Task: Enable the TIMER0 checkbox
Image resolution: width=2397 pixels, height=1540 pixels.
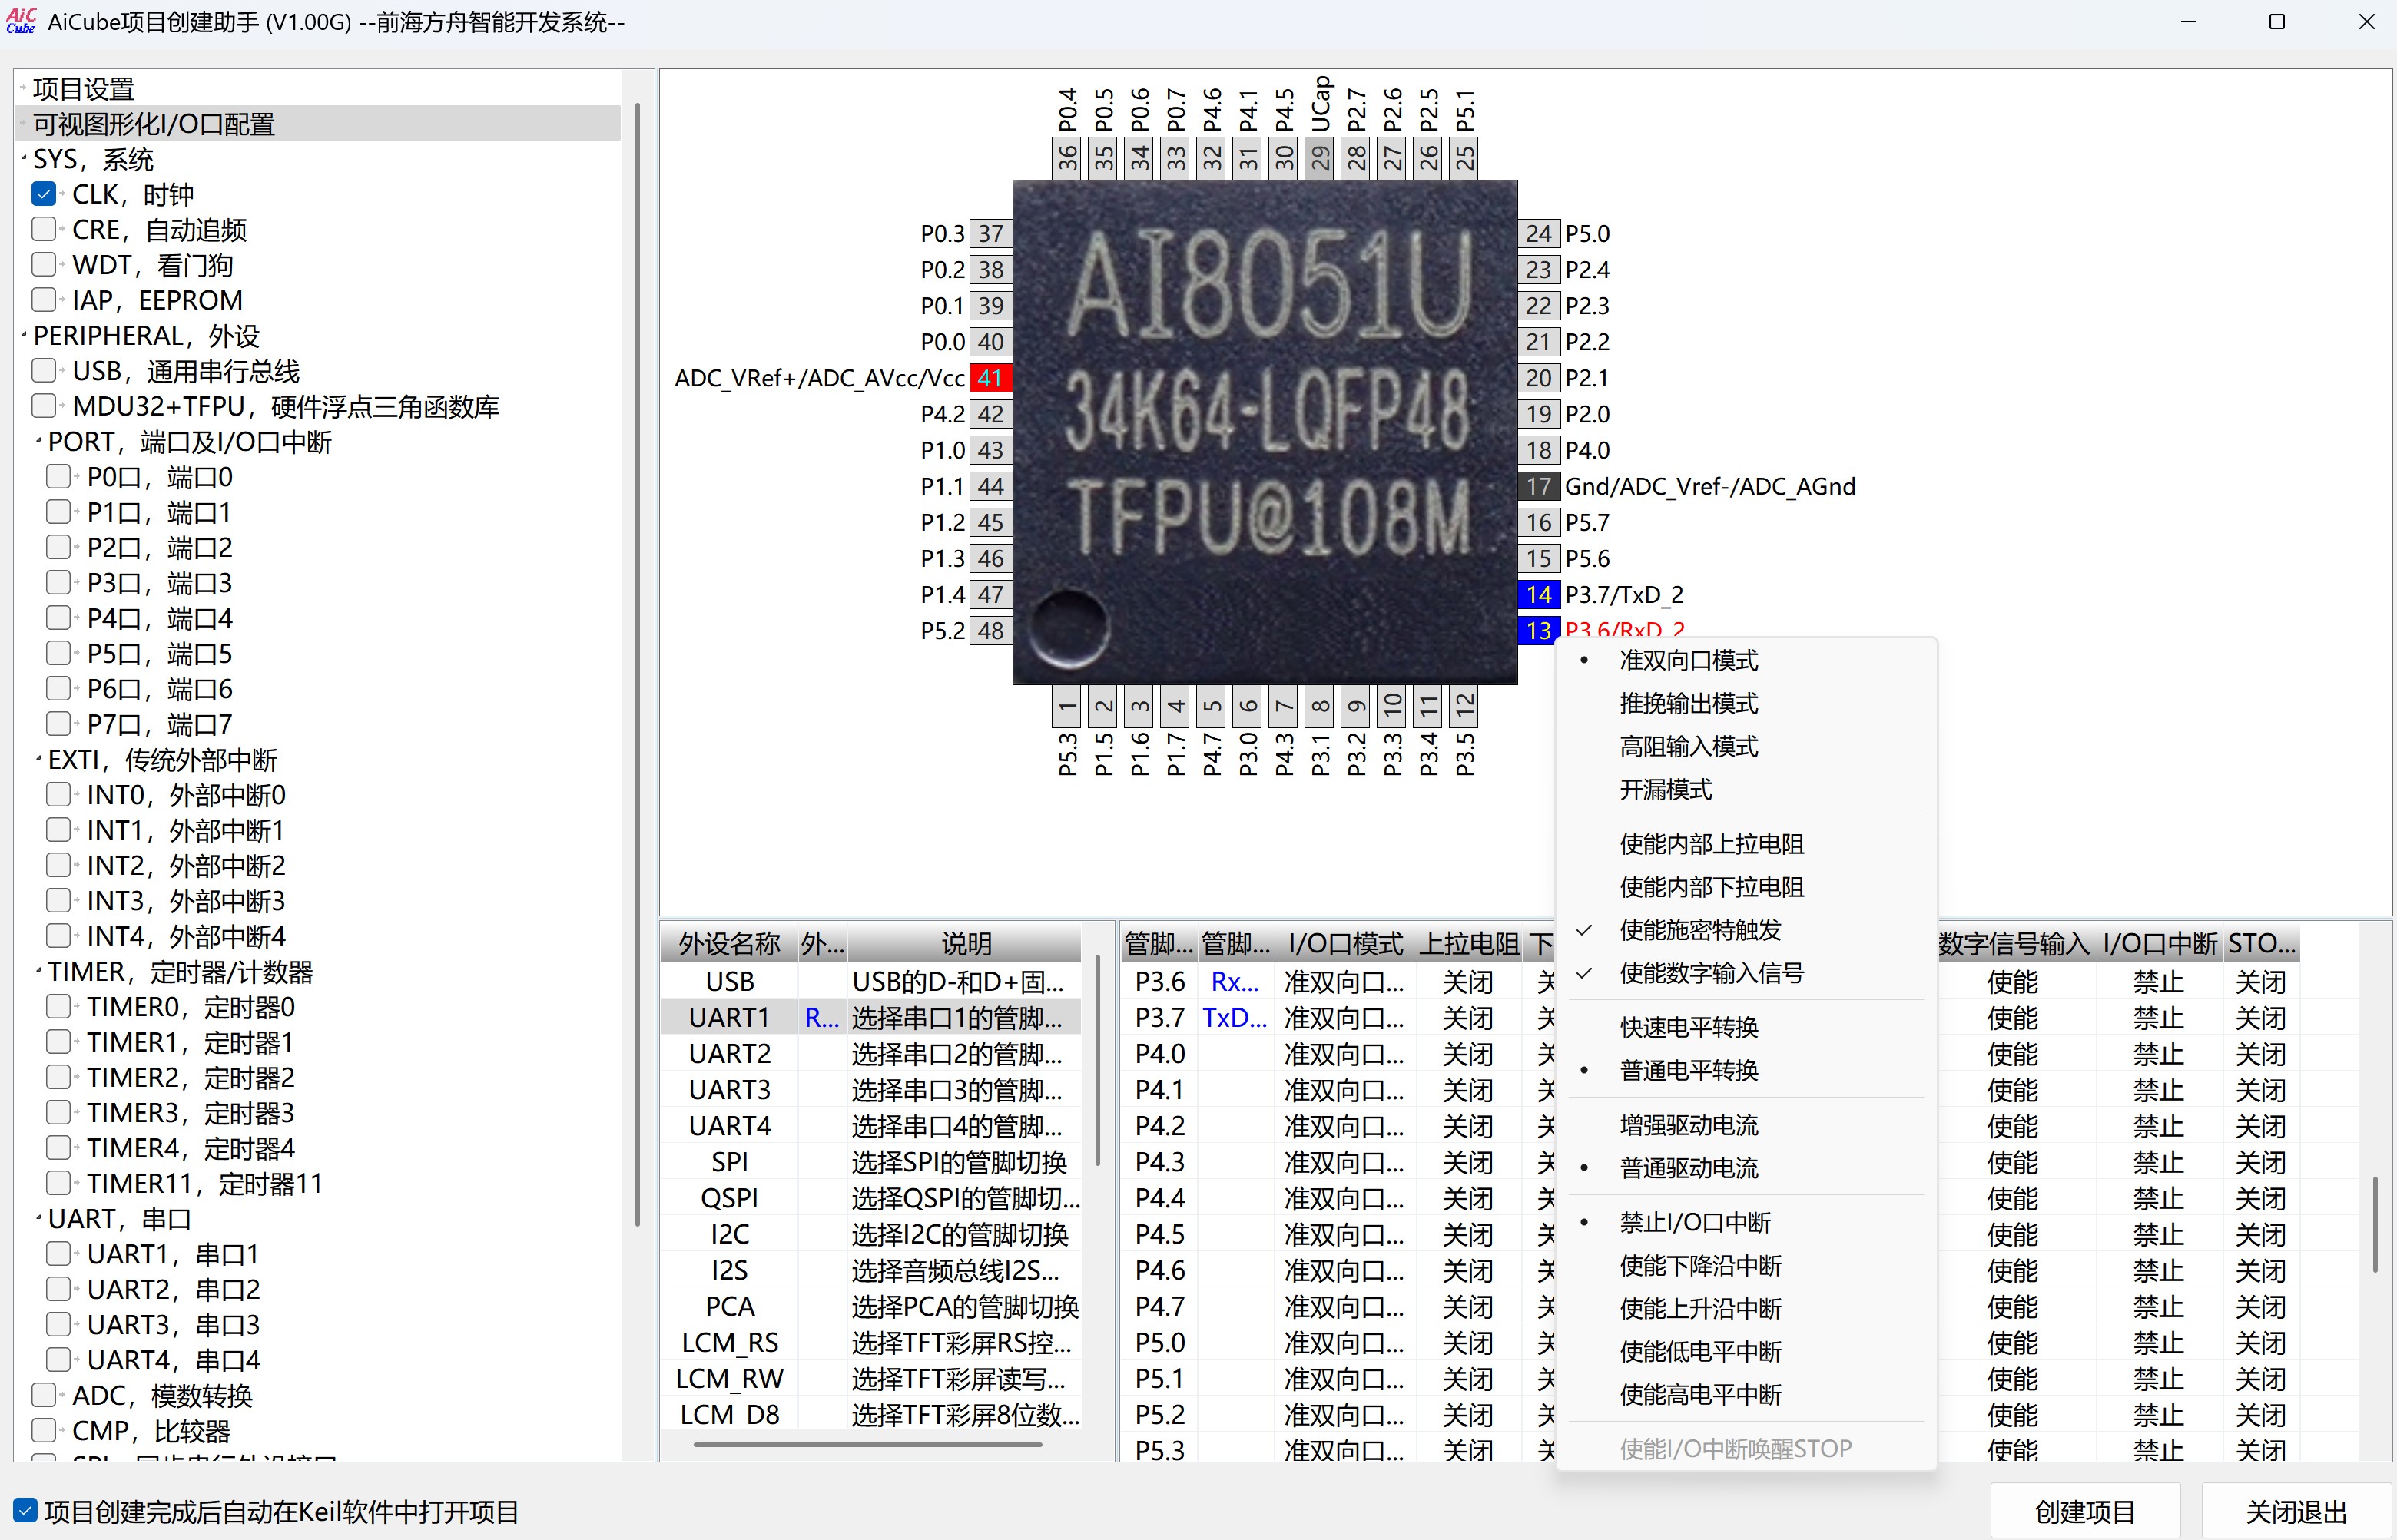Action: click(x=58, y=1007)
